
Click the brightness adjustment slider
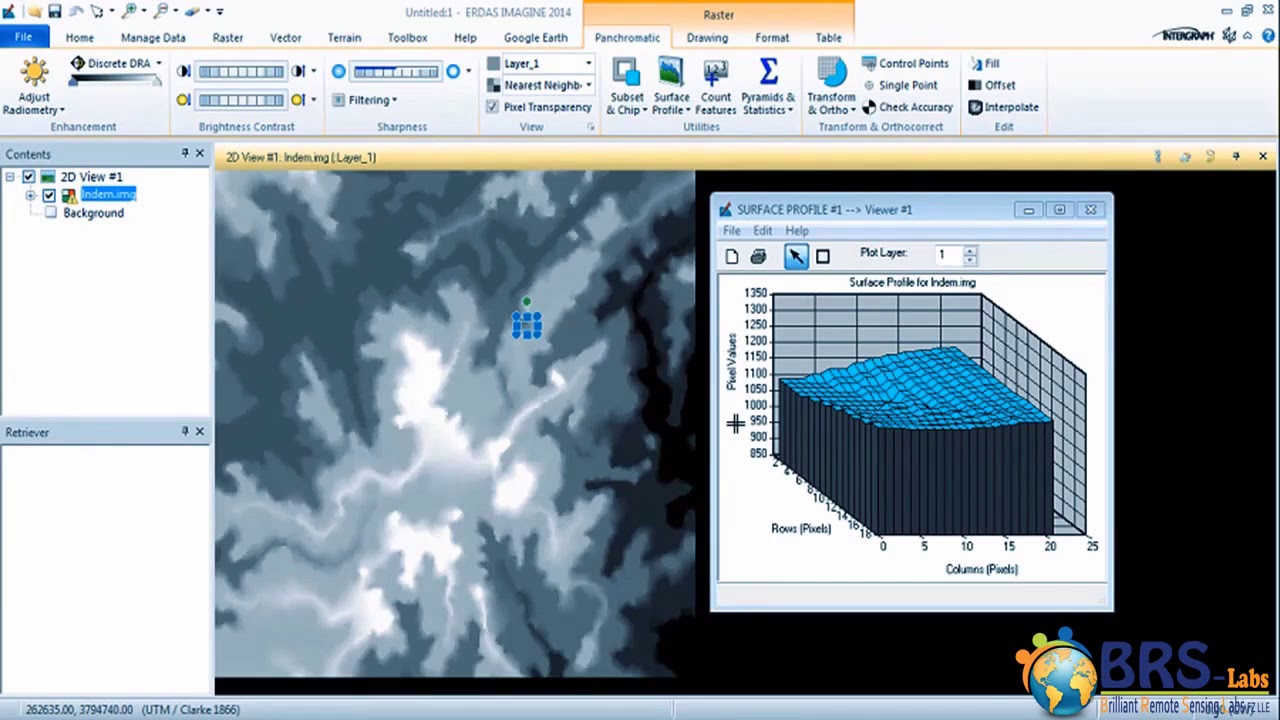tap(241, 99)
